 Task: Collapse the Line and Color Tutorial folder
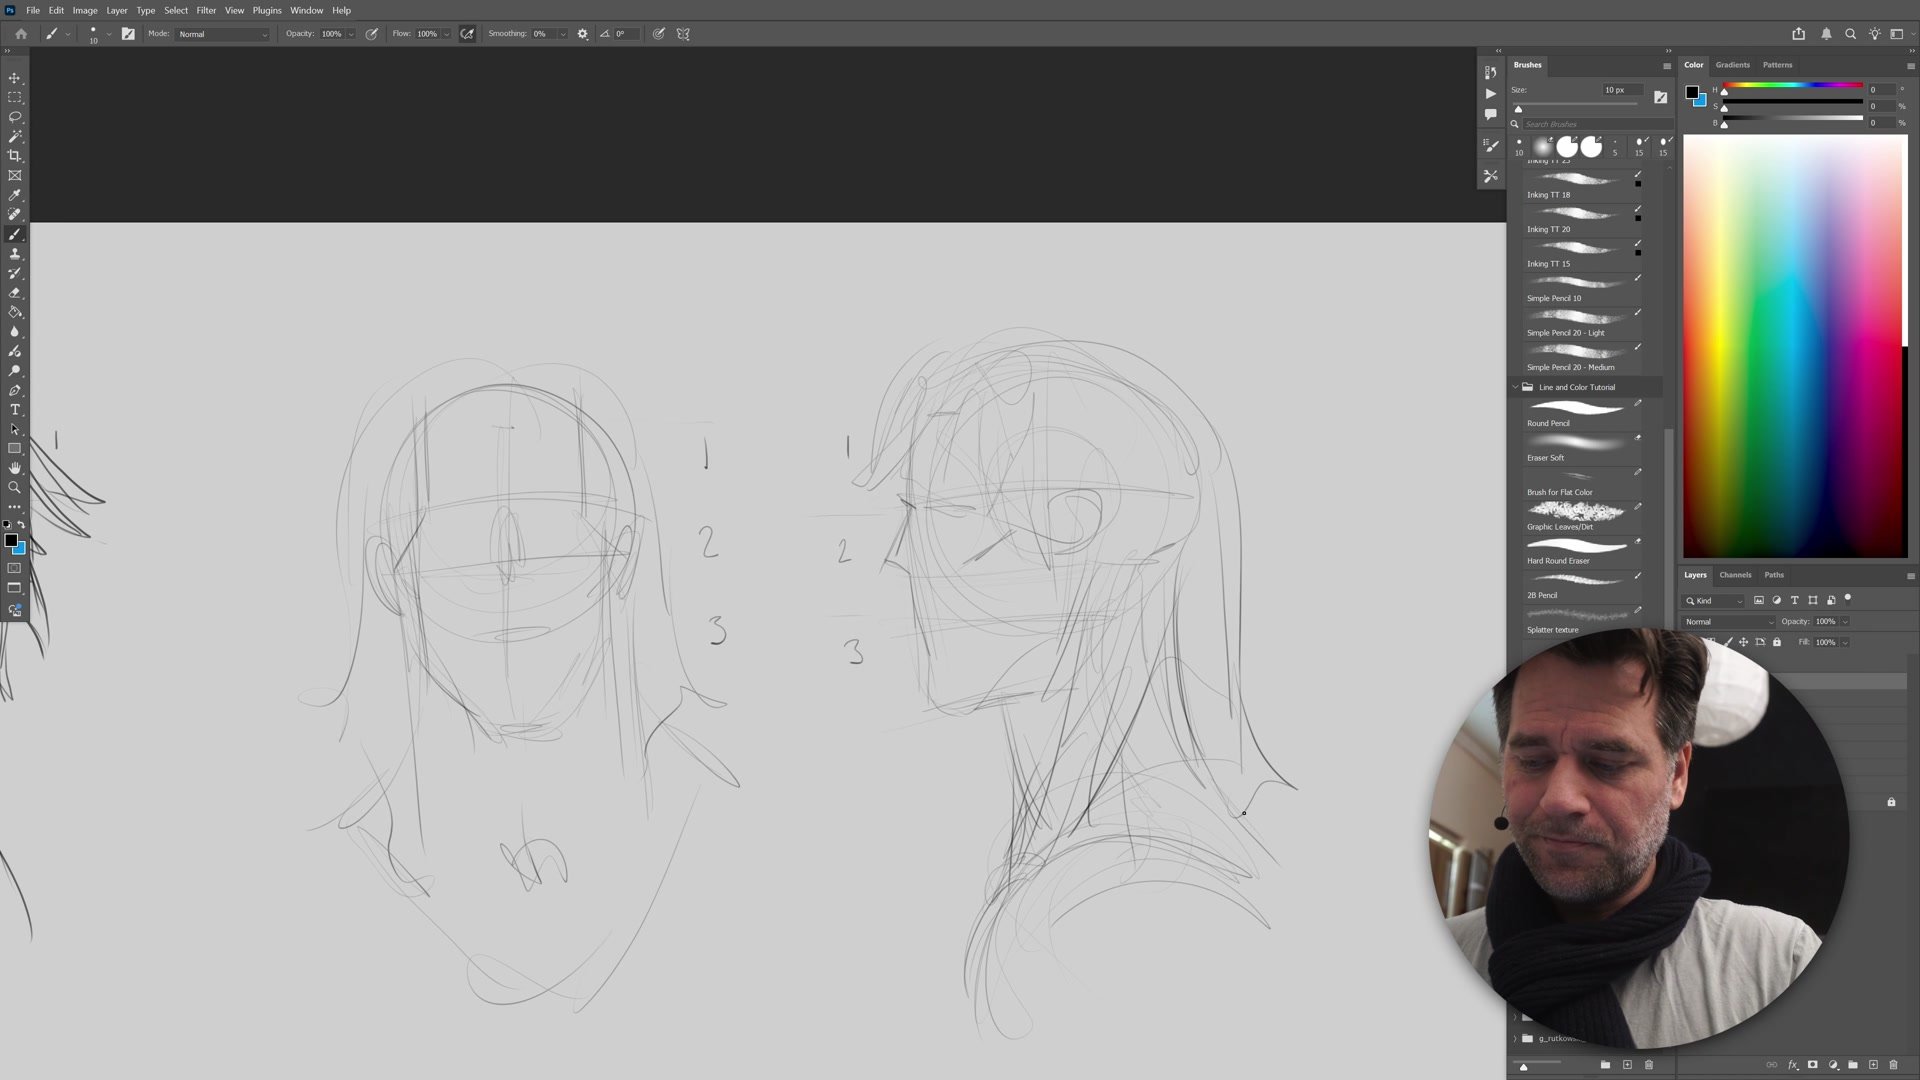point(1515,387)
